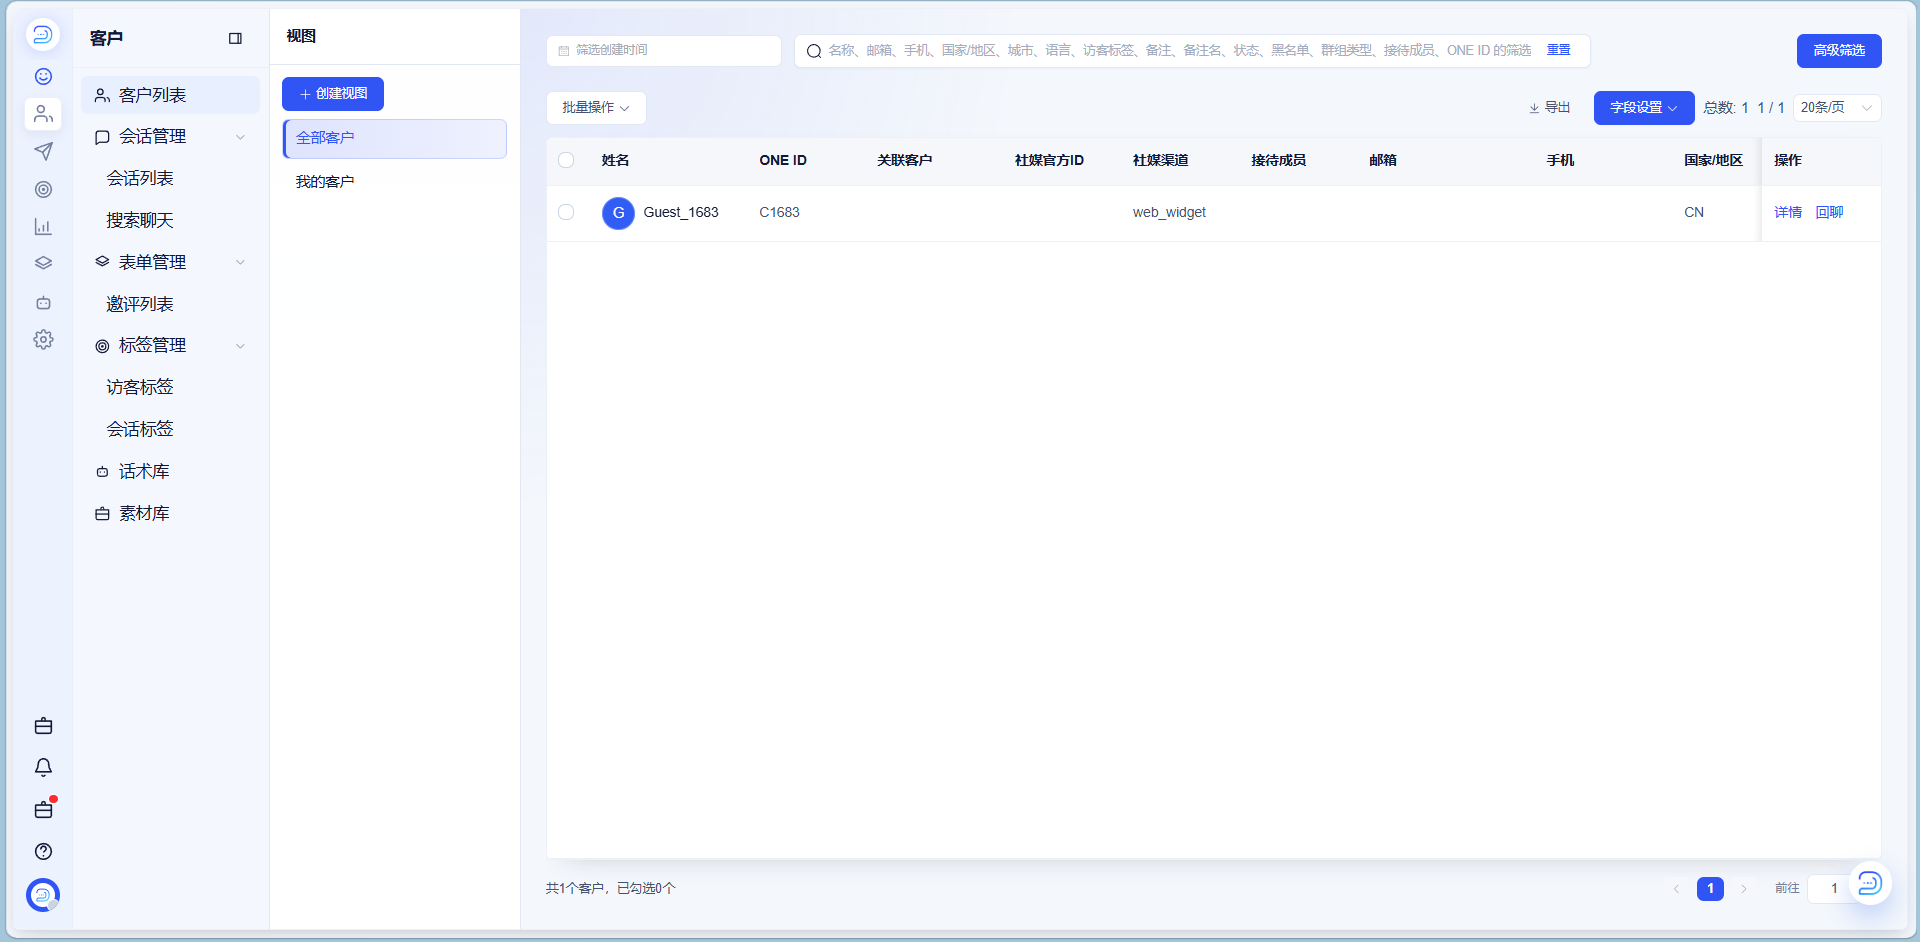Click the 创建视图 button
This screenshot has height=942, width=1920.
tap(333, 94)
